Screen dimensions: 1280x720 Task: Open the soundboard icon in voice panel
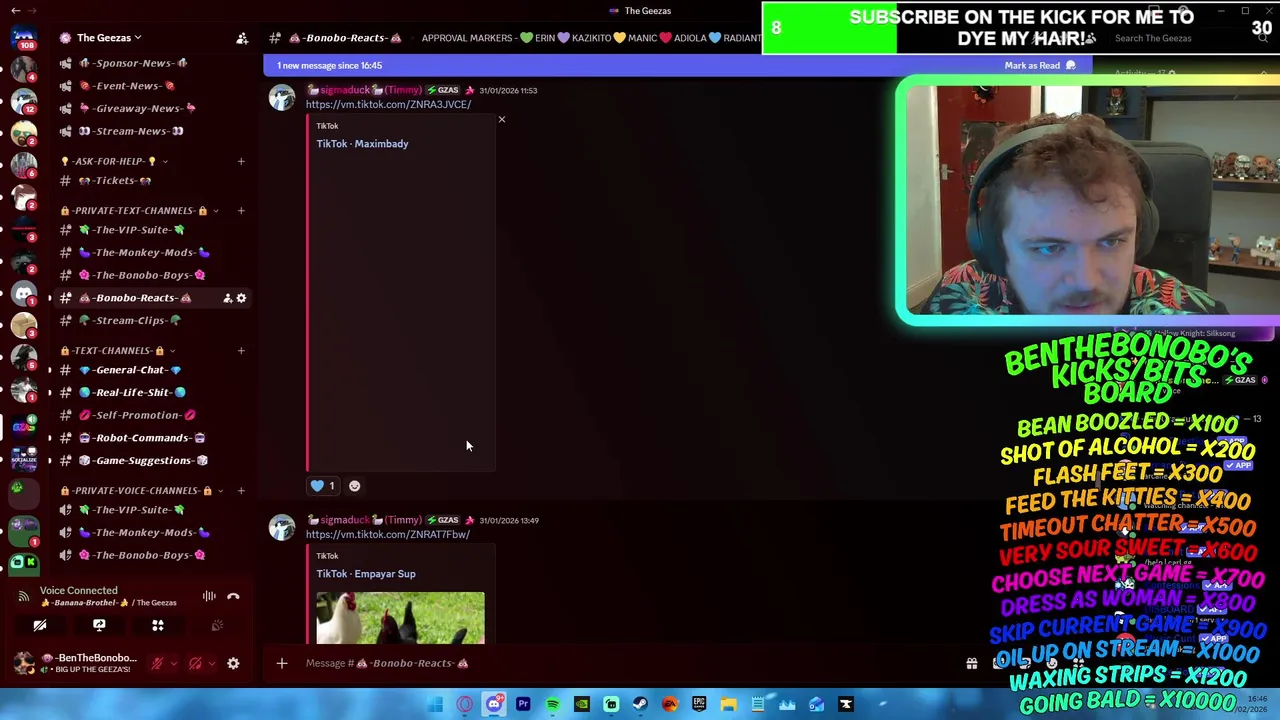217,625
